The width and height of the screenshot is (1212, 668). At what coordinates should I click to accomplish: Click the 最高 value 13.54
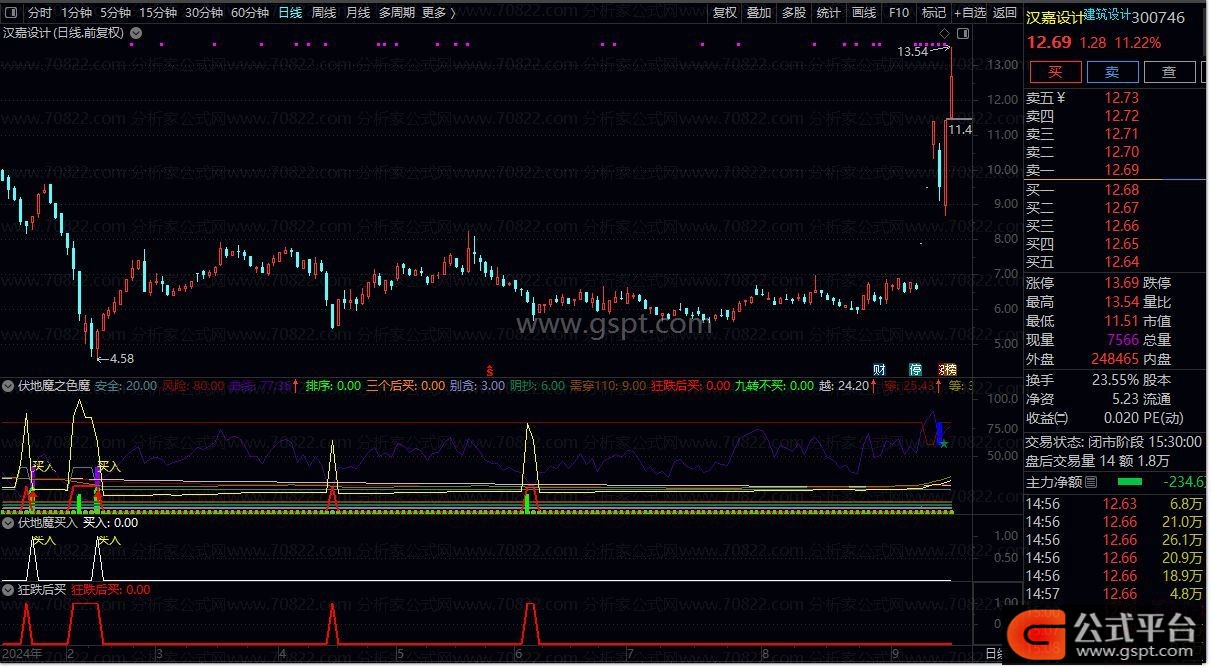1122,302
